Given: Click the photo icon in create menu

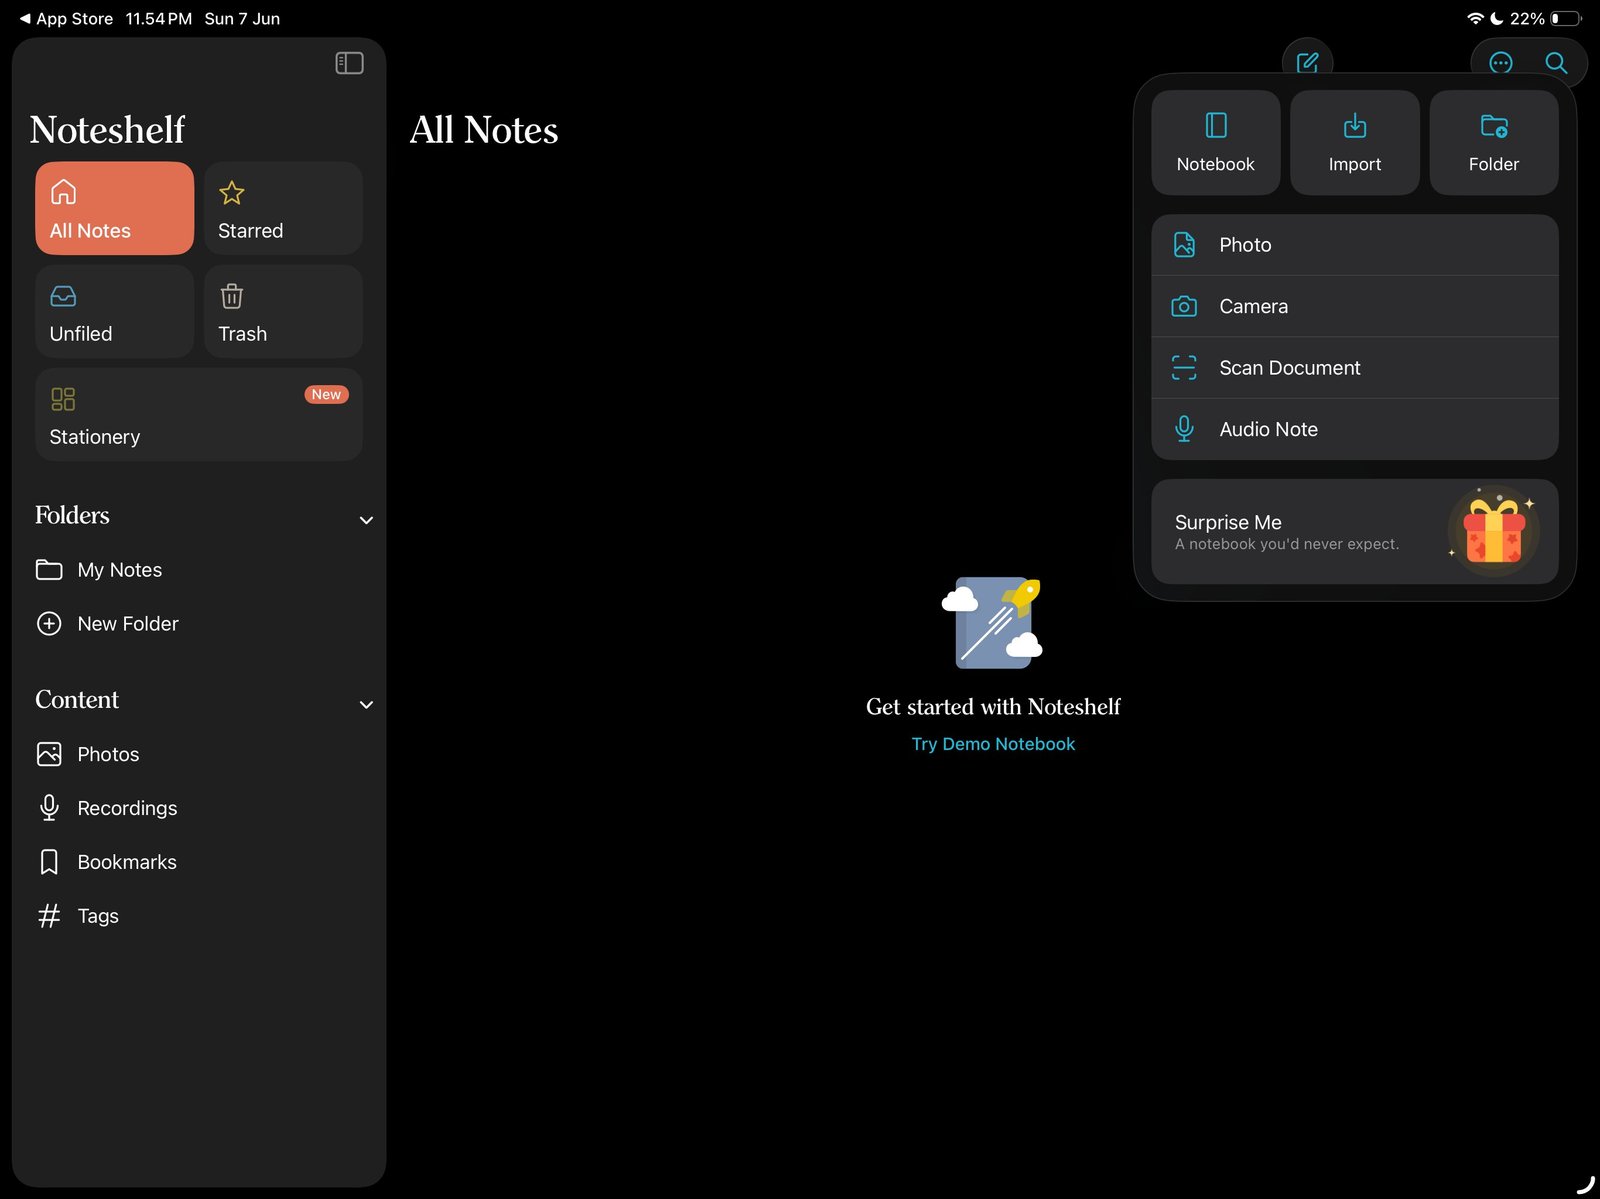Looking at the screenshot, I should click(1184, 245).
